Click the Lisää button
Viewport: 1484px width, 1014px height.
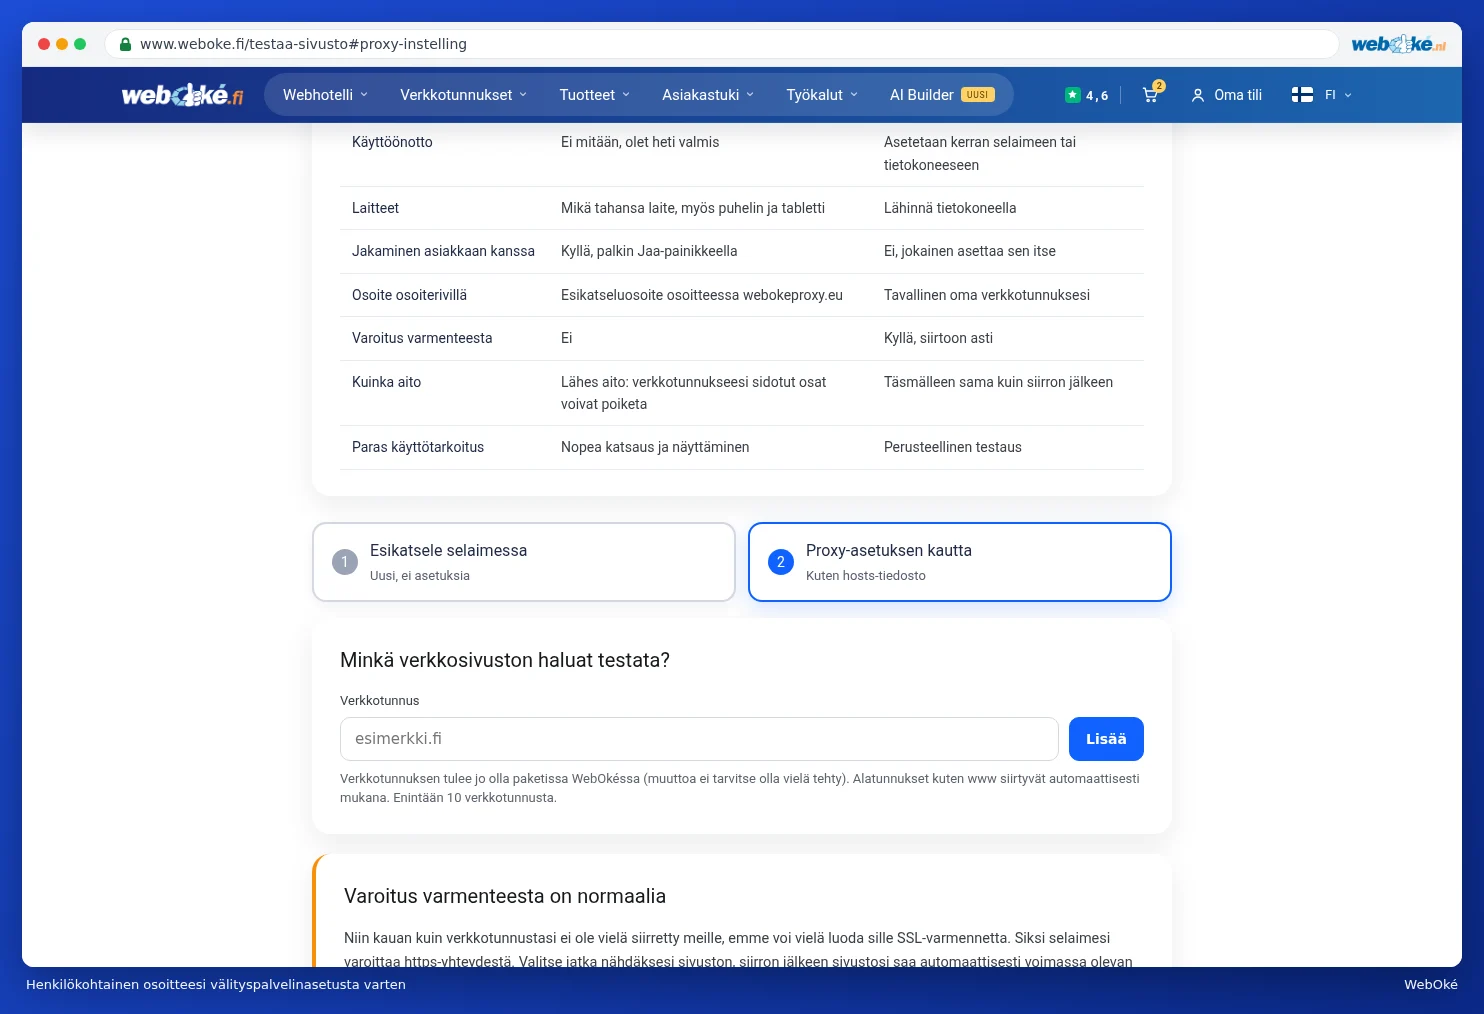pos(1106,739)
